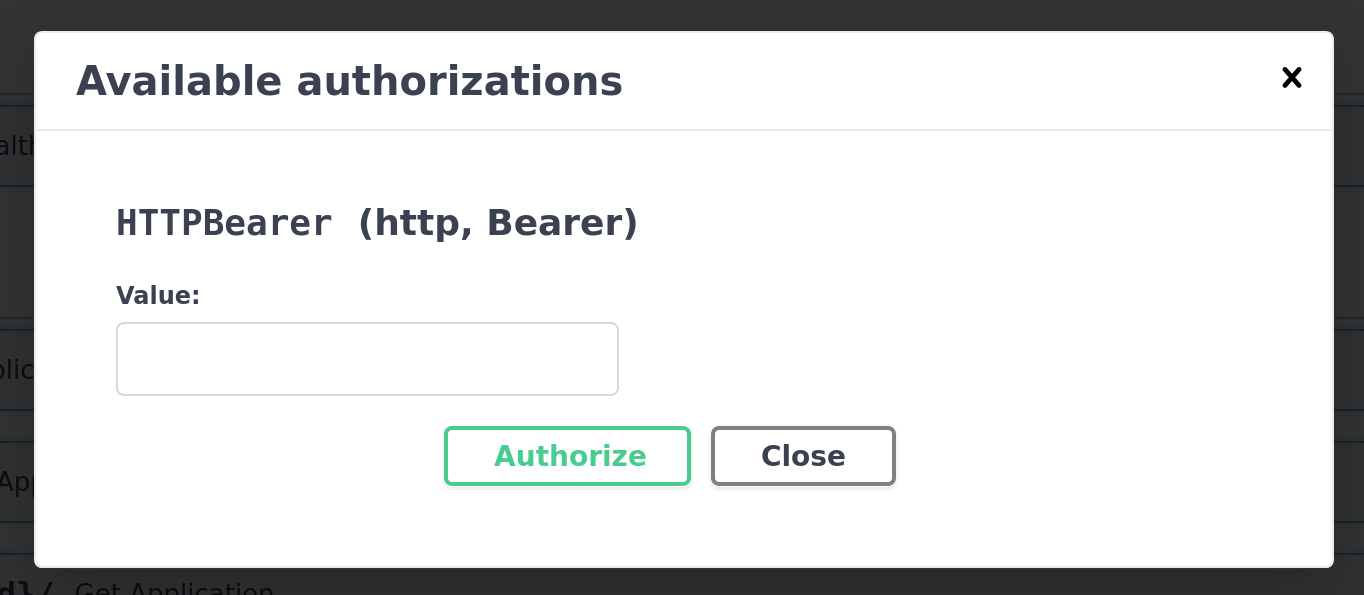
Task: Click empty white area below the Authorize button
Action: point(567,528)
